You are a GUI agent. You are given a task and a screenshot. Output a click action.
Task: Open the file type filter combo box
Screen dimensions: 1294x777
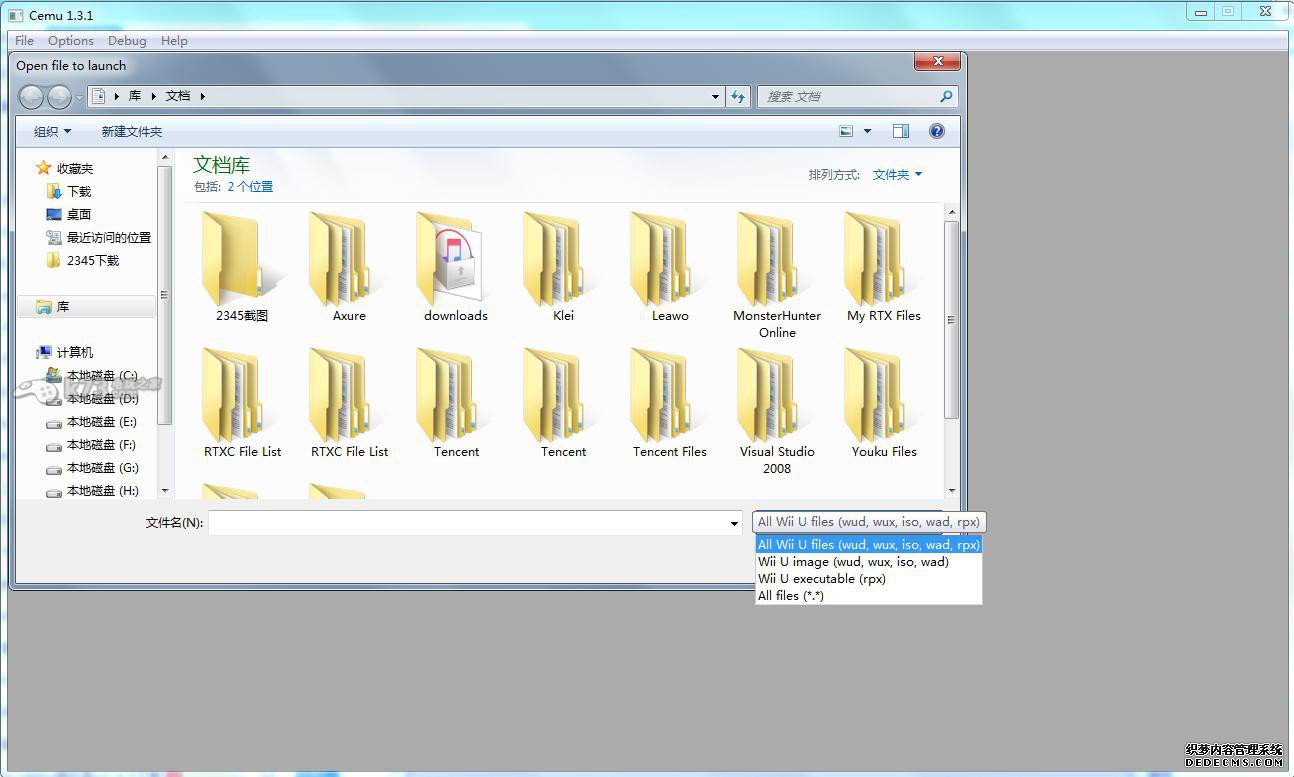(869, 522)
